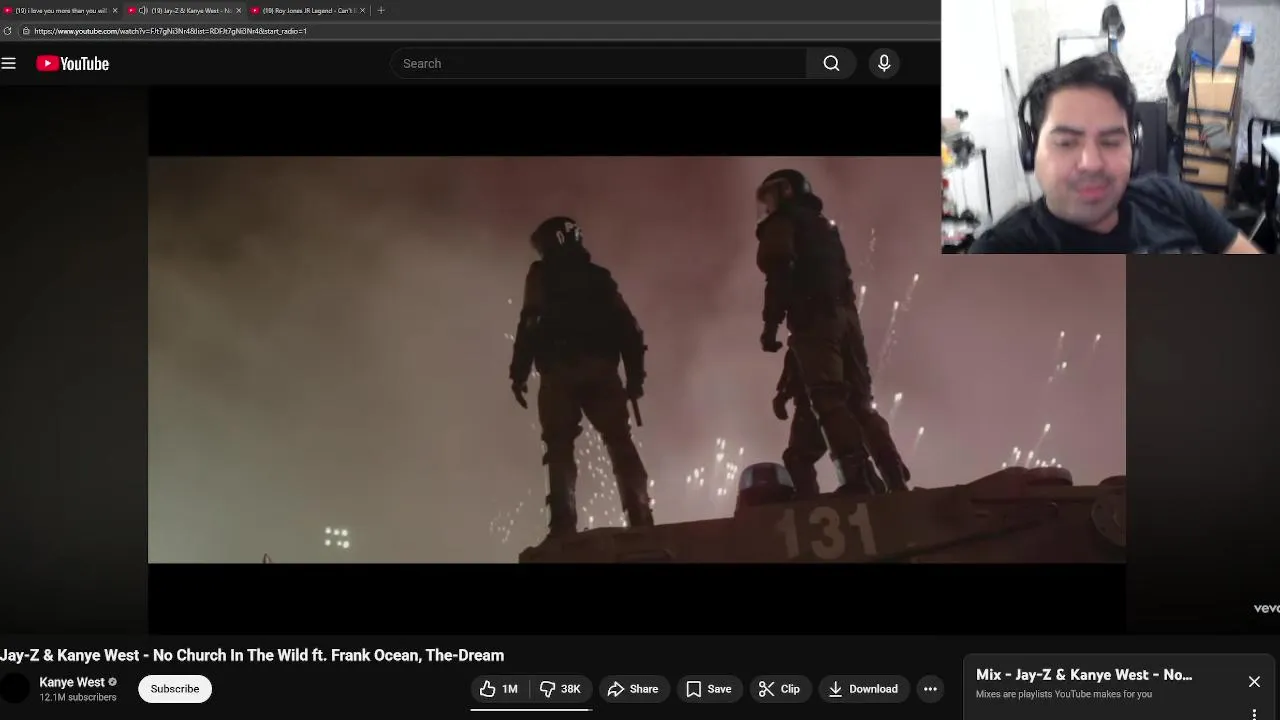The width and height of the screenshot is (1280, 720).
Task: Click the Mix - Jay-Z & Kanye West title
Action: coord(1084,675)
